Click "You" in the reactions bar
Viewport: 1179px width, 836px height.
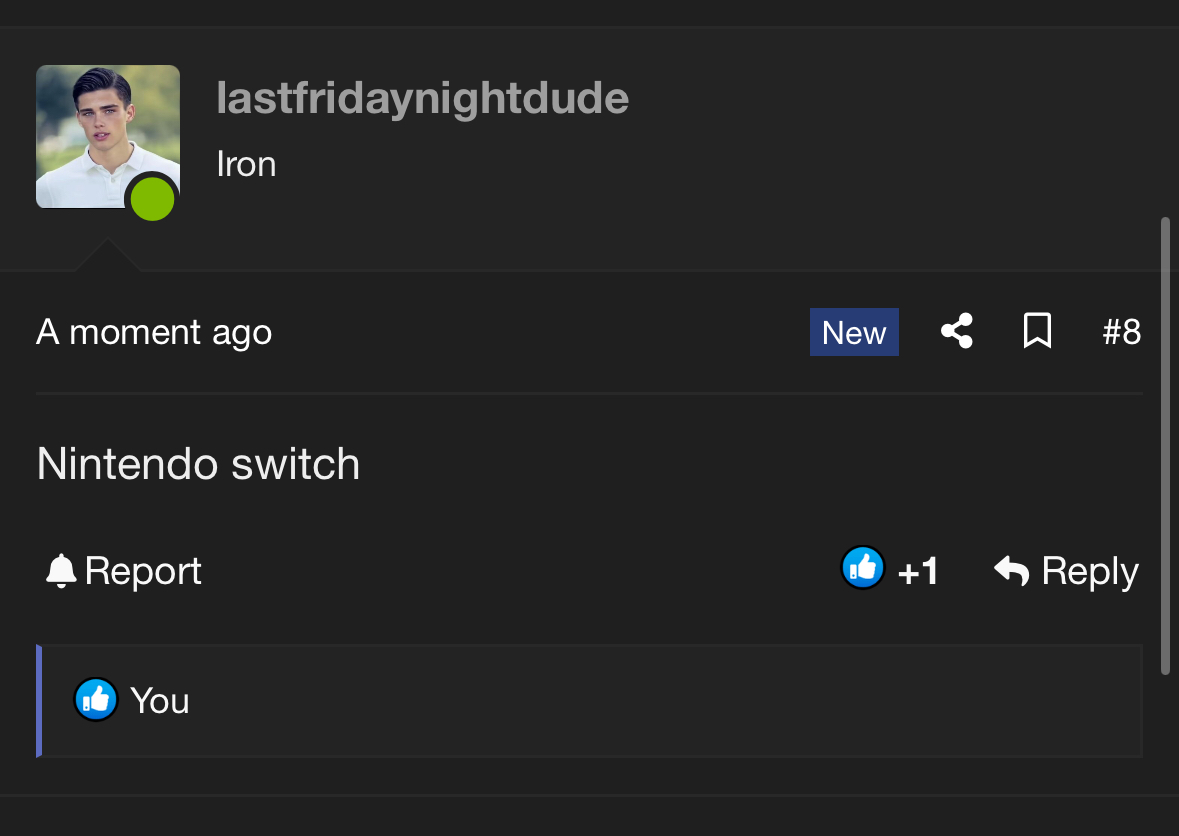click(160, 701)
